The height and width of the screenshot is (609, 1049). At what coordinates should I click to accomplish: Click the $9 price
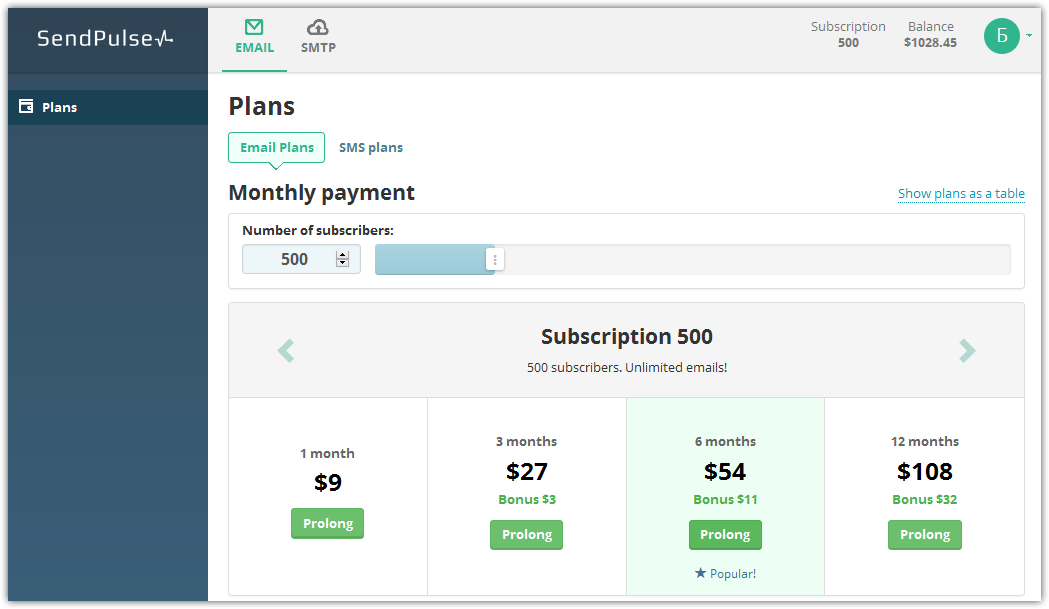[328, 482]
